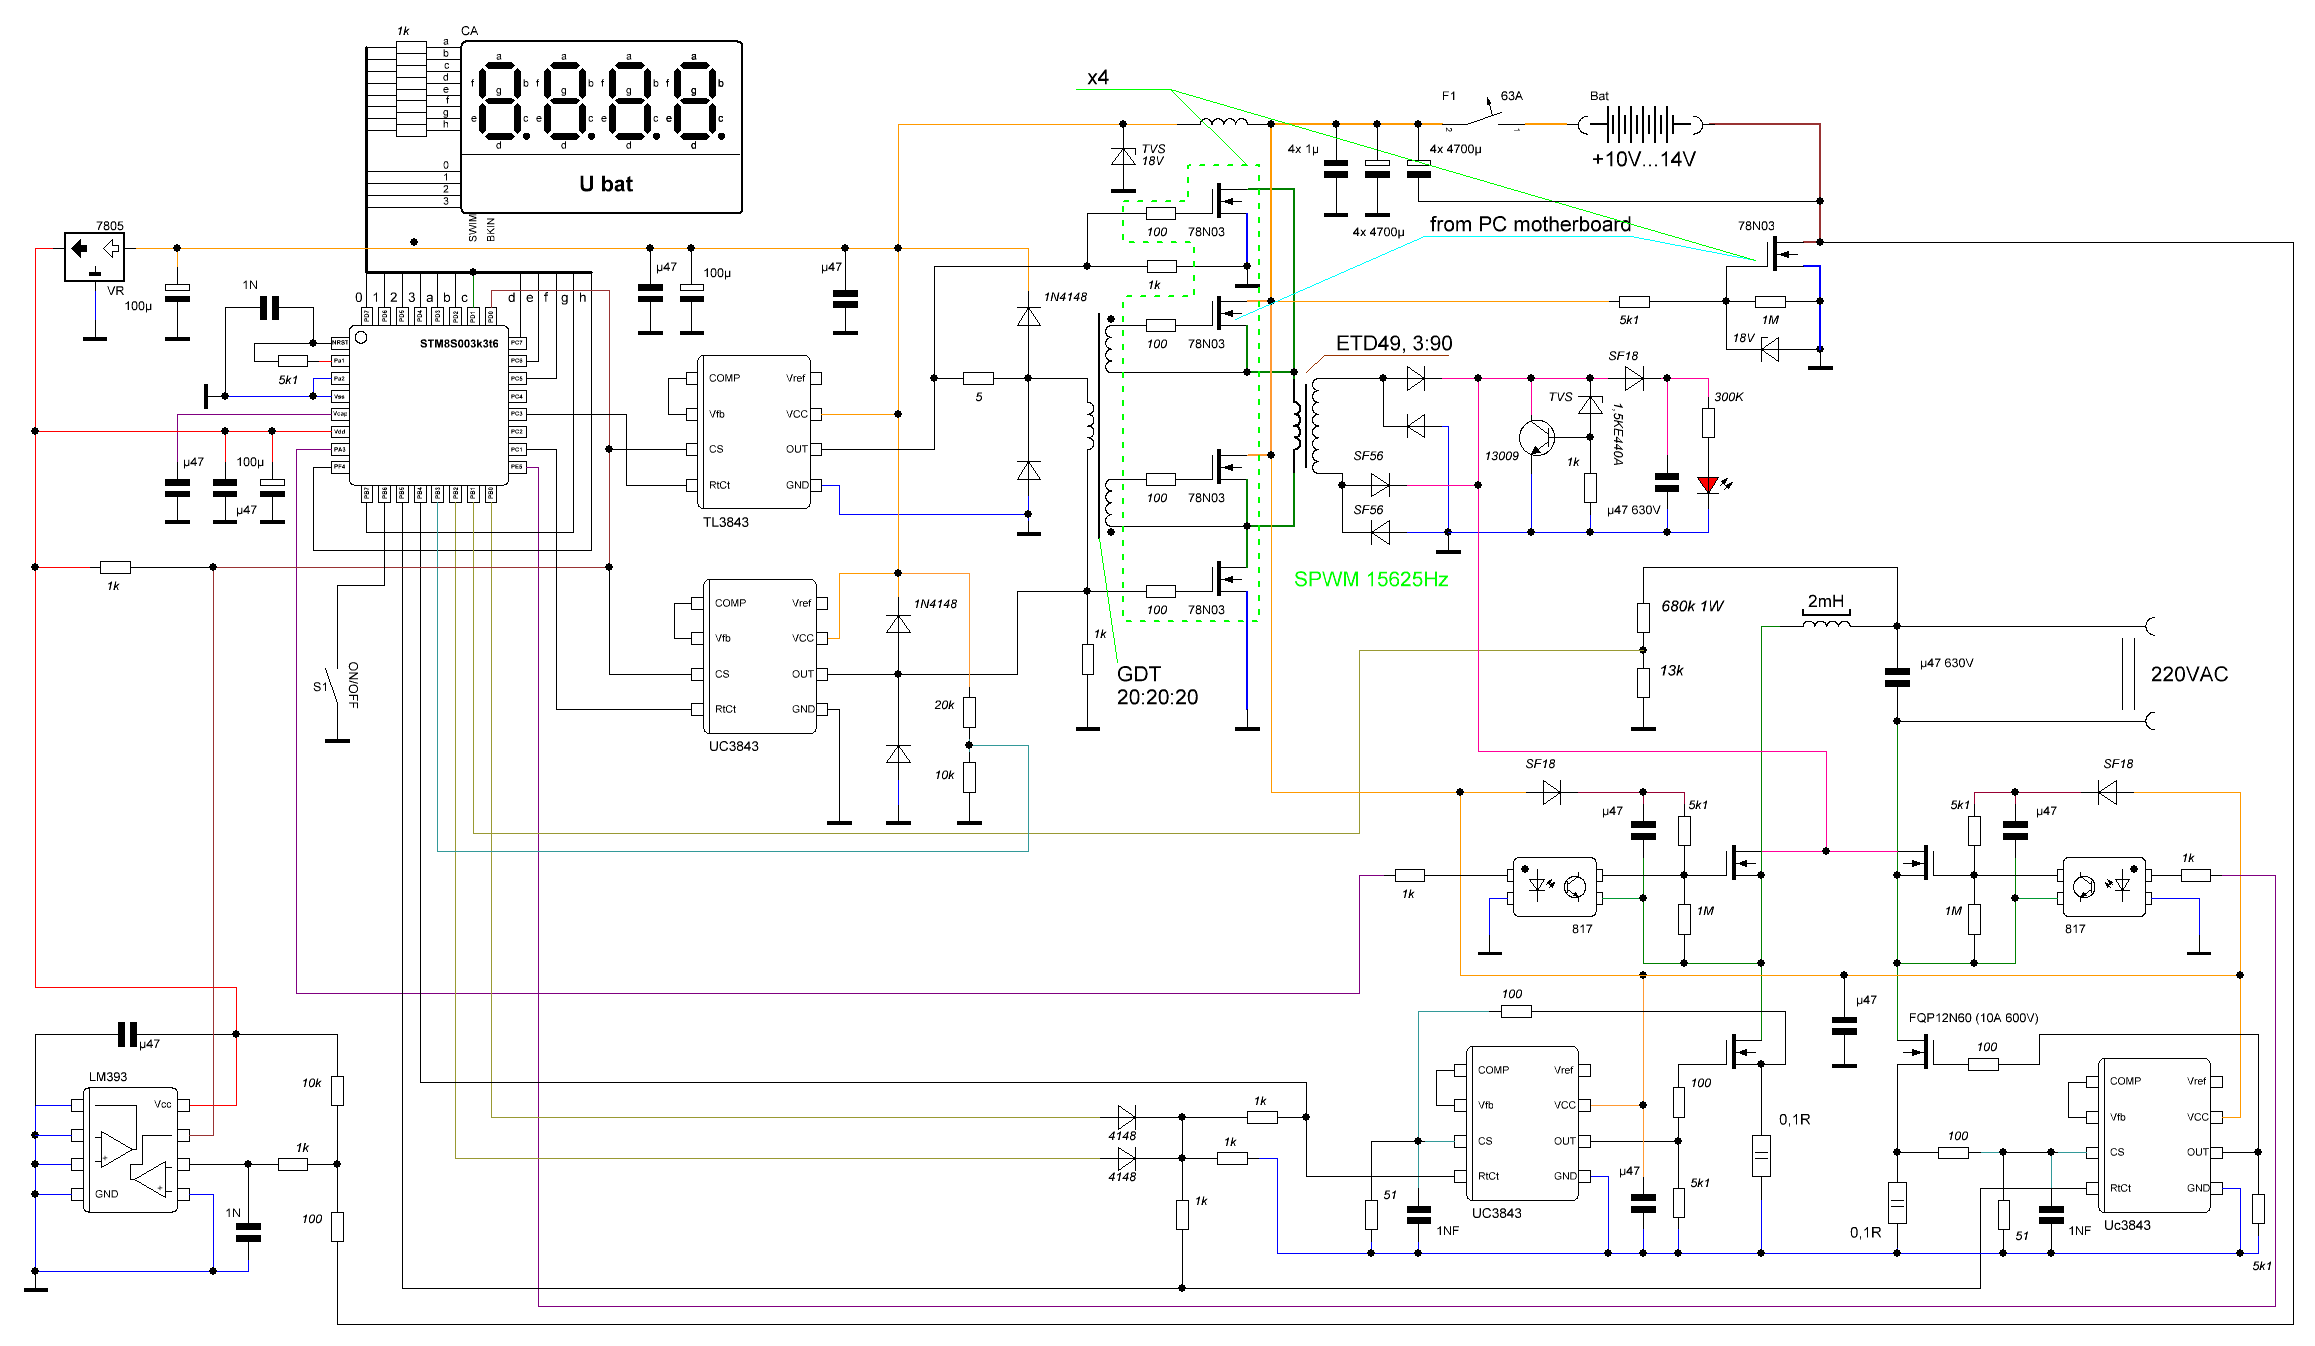
Task: Select the from PC motherboard annotation
Action: (1529, 224)
